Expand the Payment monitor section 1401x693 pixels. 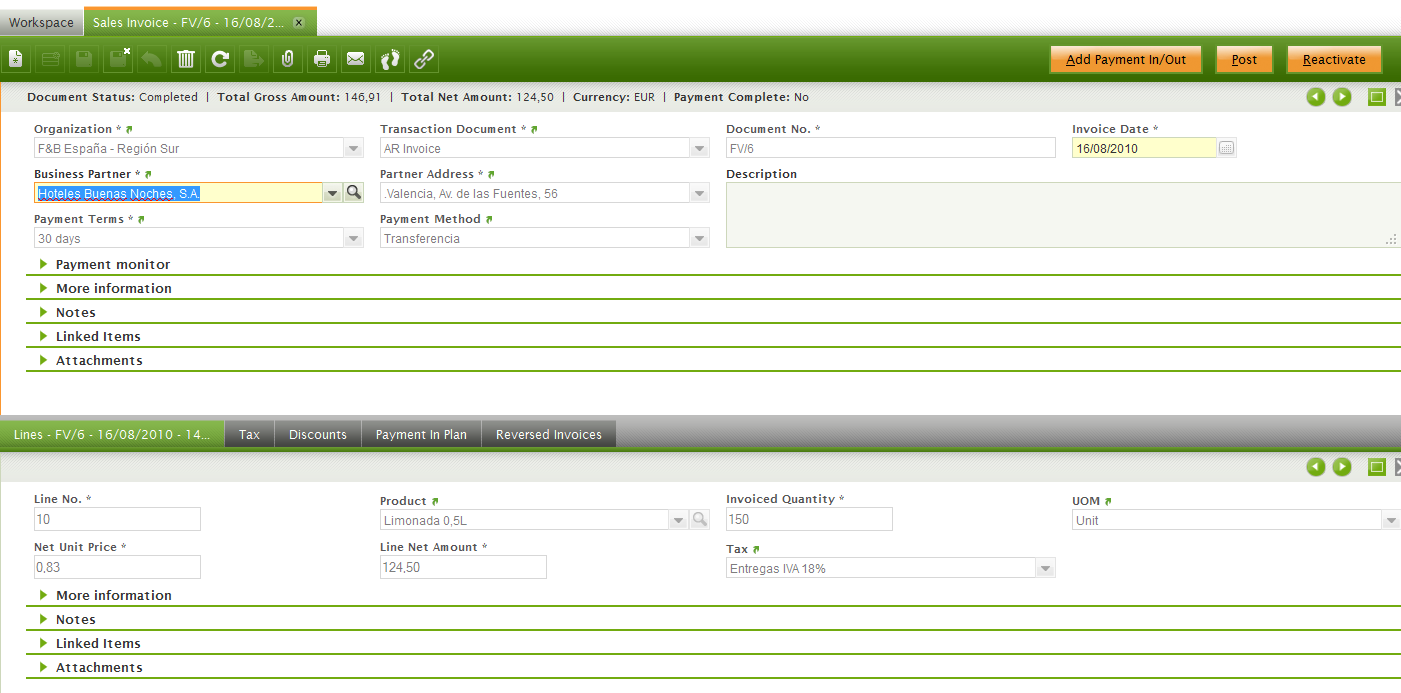112,265
